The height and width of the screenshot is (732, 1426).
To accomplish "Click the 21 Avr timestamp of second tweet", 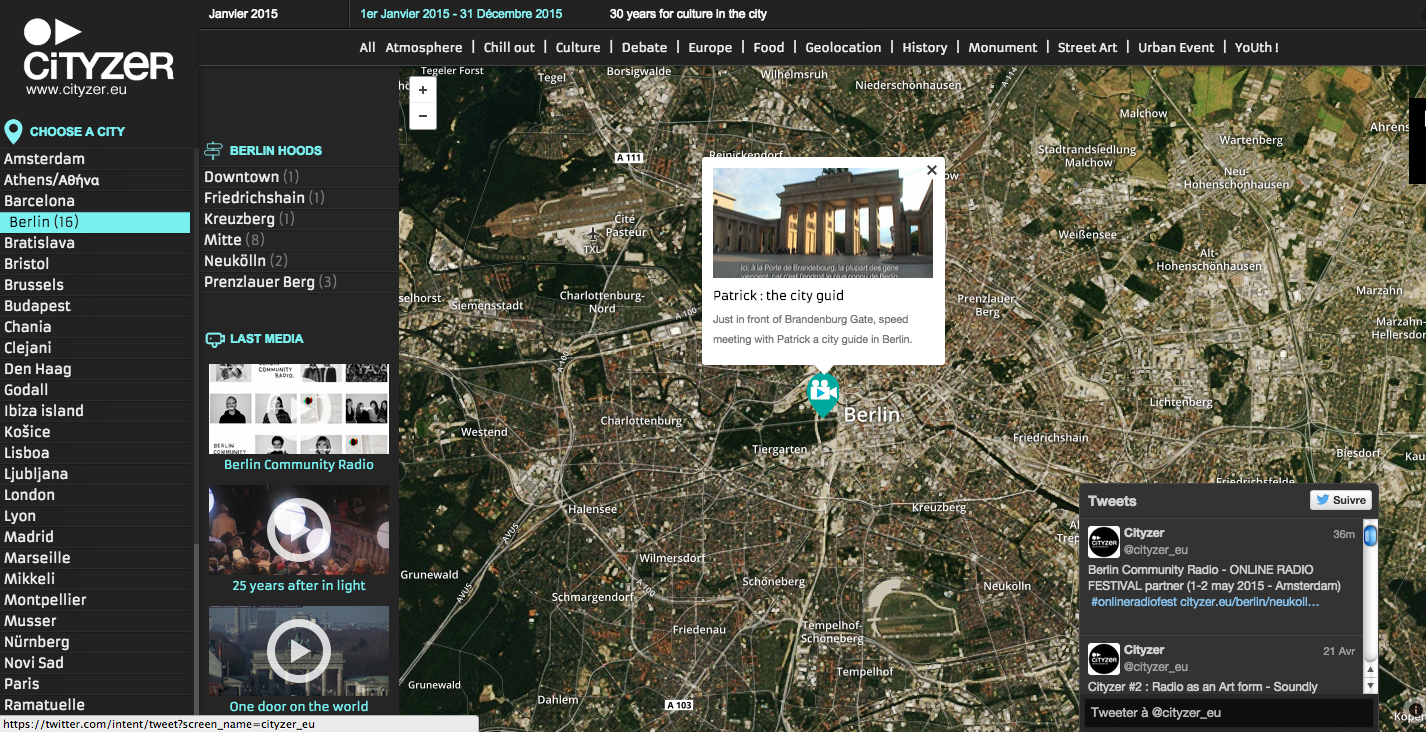I will tap(1339, 651).
